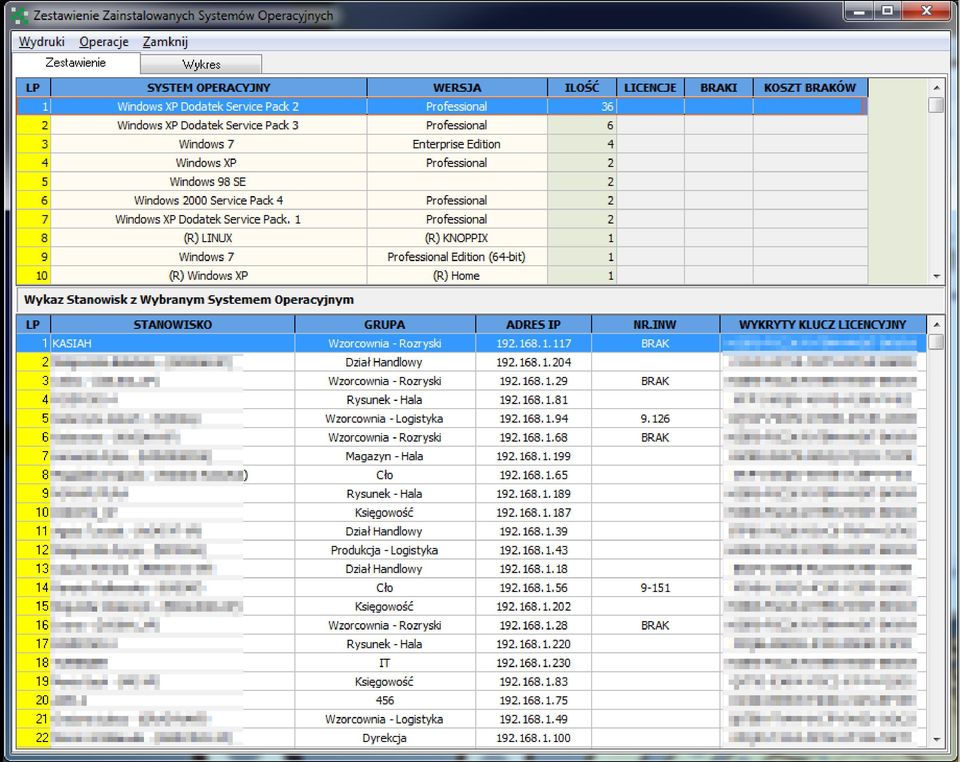Click the down arrow of the operating systems table scrollbar
The height and width of the screenshot is (762, 960).
pyautogui.click(x=936, y=276)
